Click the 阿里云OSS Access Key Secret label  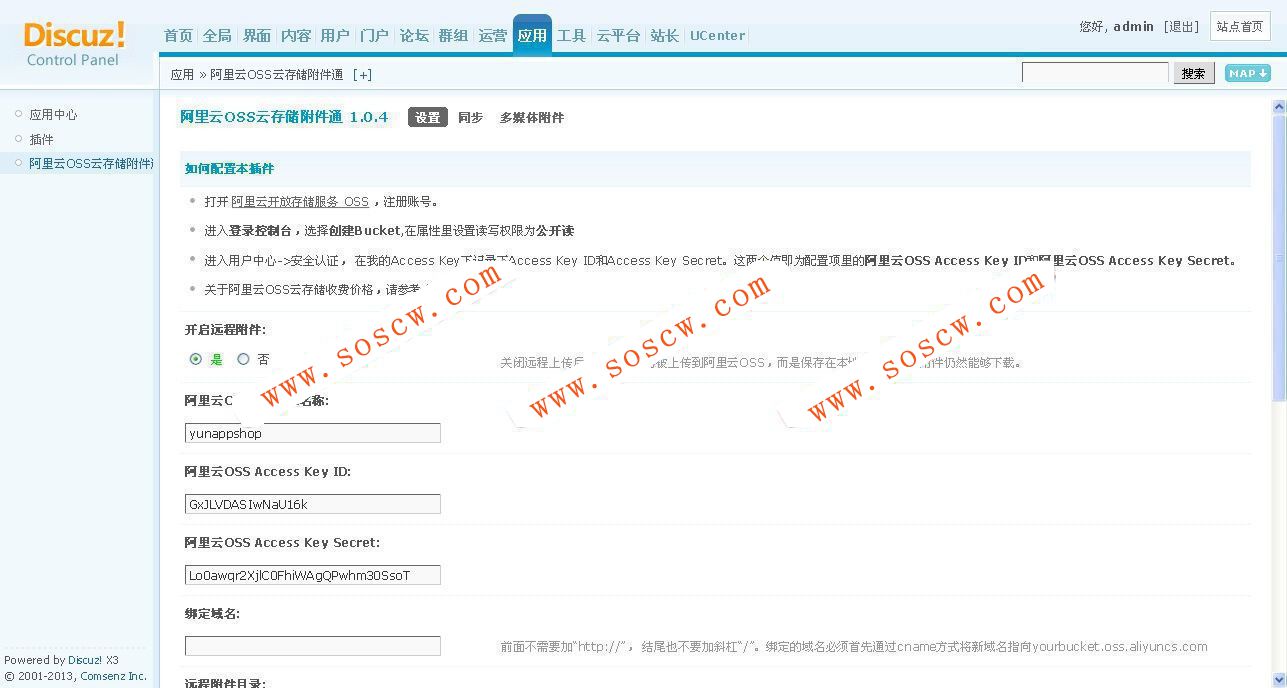click(282, 543)
